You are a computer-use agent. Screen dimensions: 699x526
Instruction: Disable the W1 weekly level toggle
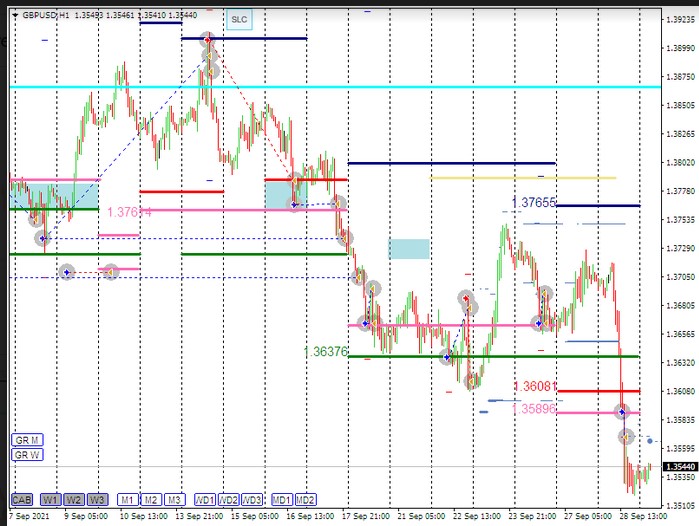pos(50,499)
